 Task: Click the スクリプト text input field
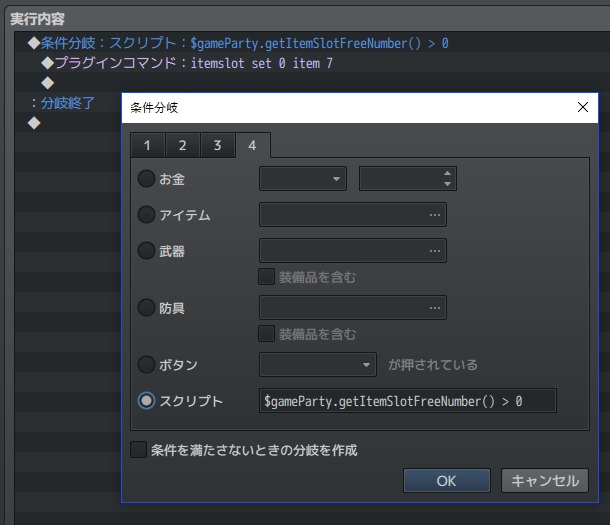pos(408,401)
